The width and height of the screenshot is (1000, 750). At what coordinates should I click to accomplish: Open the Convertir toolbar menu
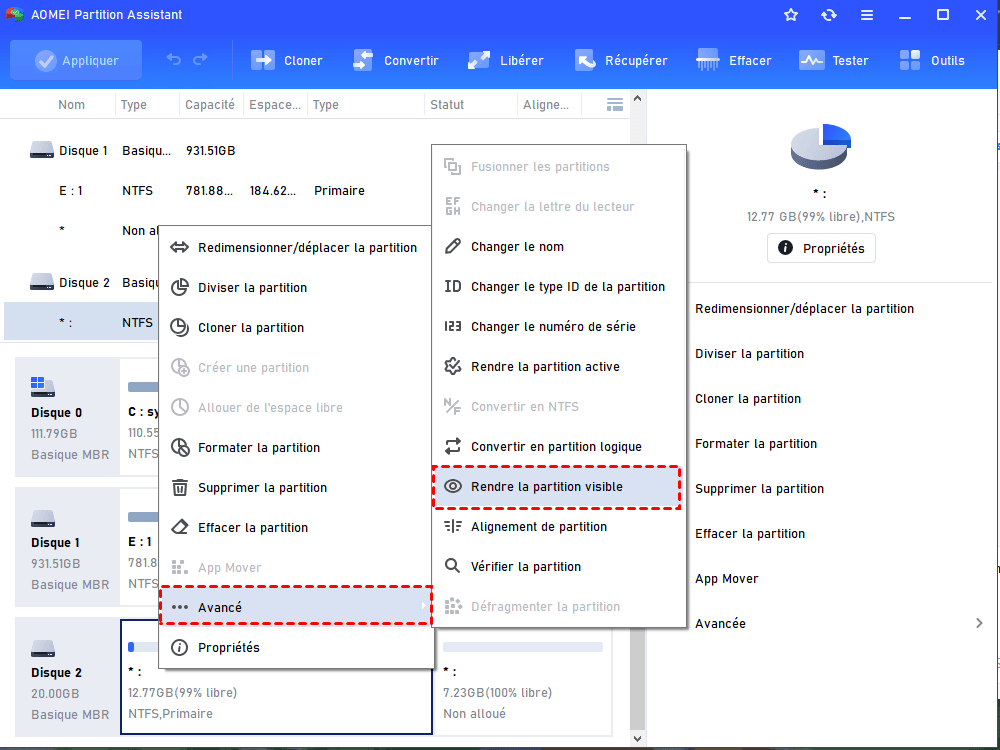coord(395,61)
